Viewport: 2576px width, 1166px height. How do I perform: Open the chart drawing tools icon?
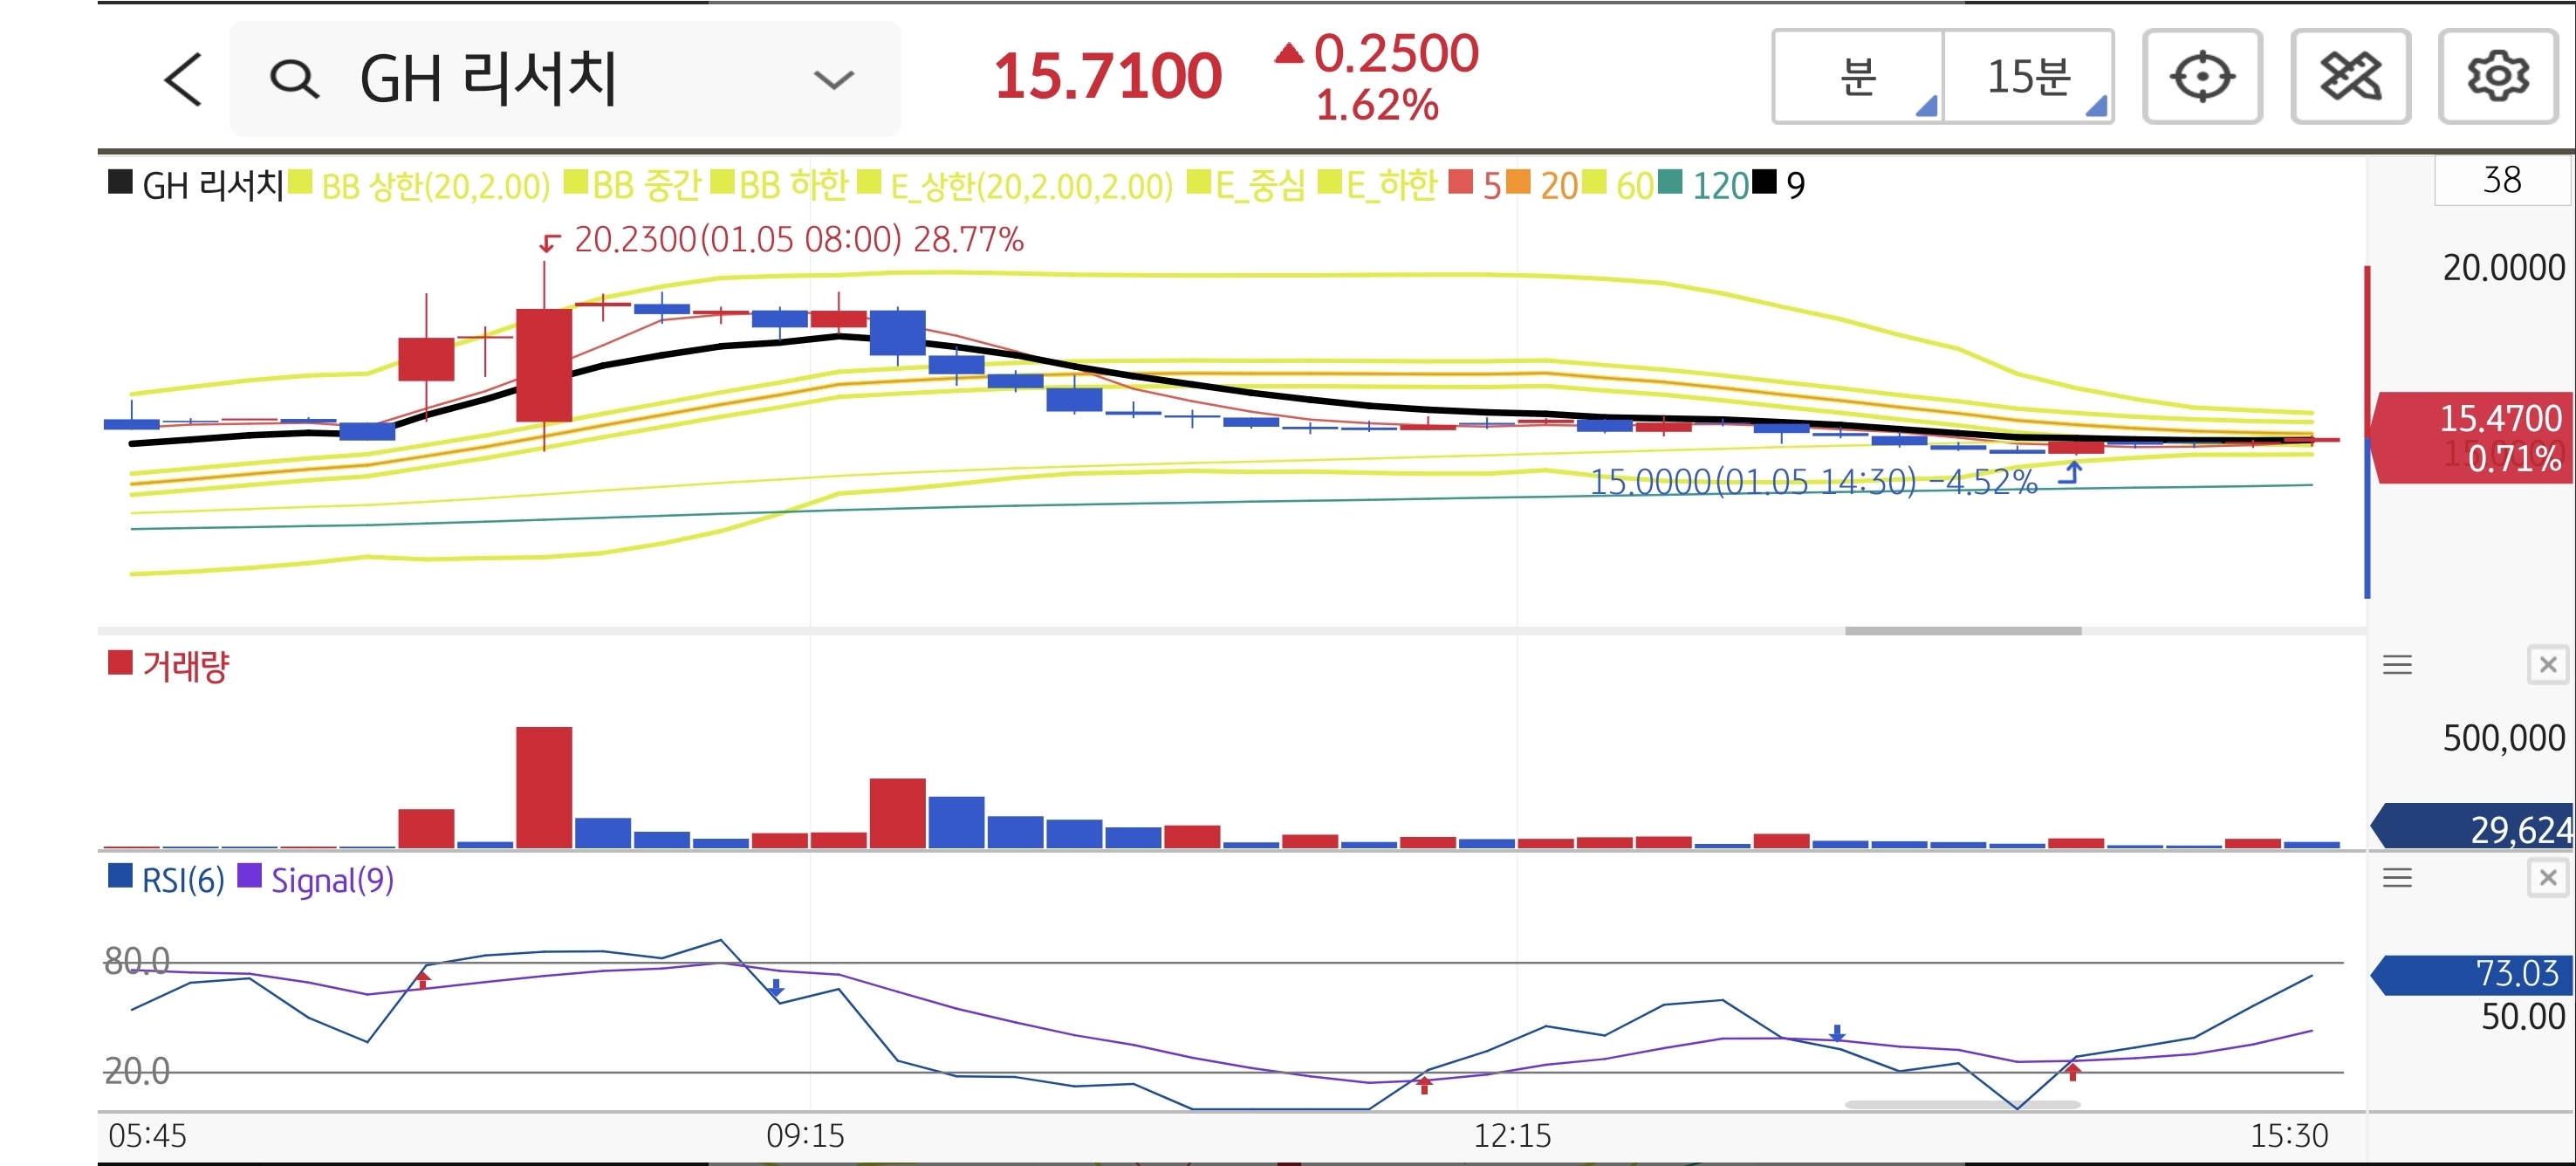point(2349,77)
